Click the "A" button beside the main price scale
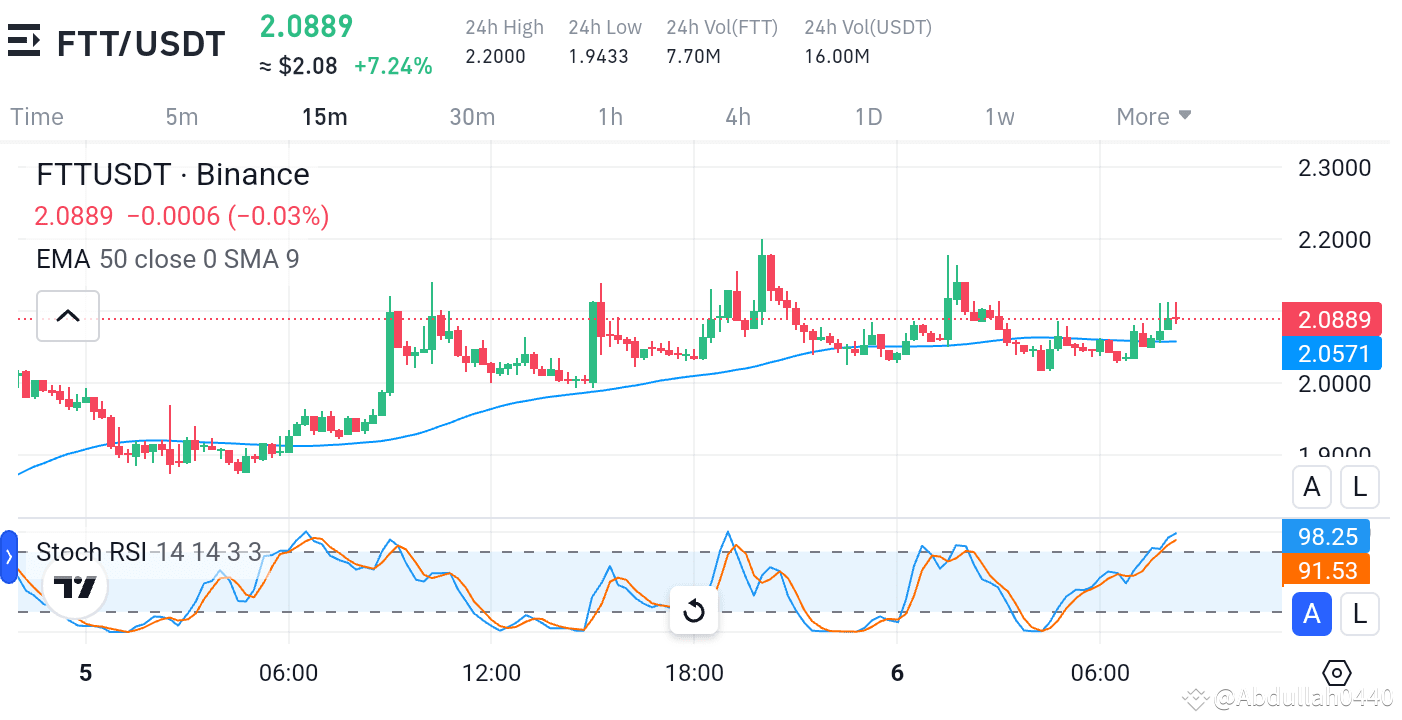1402x720 pixels. 1312,487
